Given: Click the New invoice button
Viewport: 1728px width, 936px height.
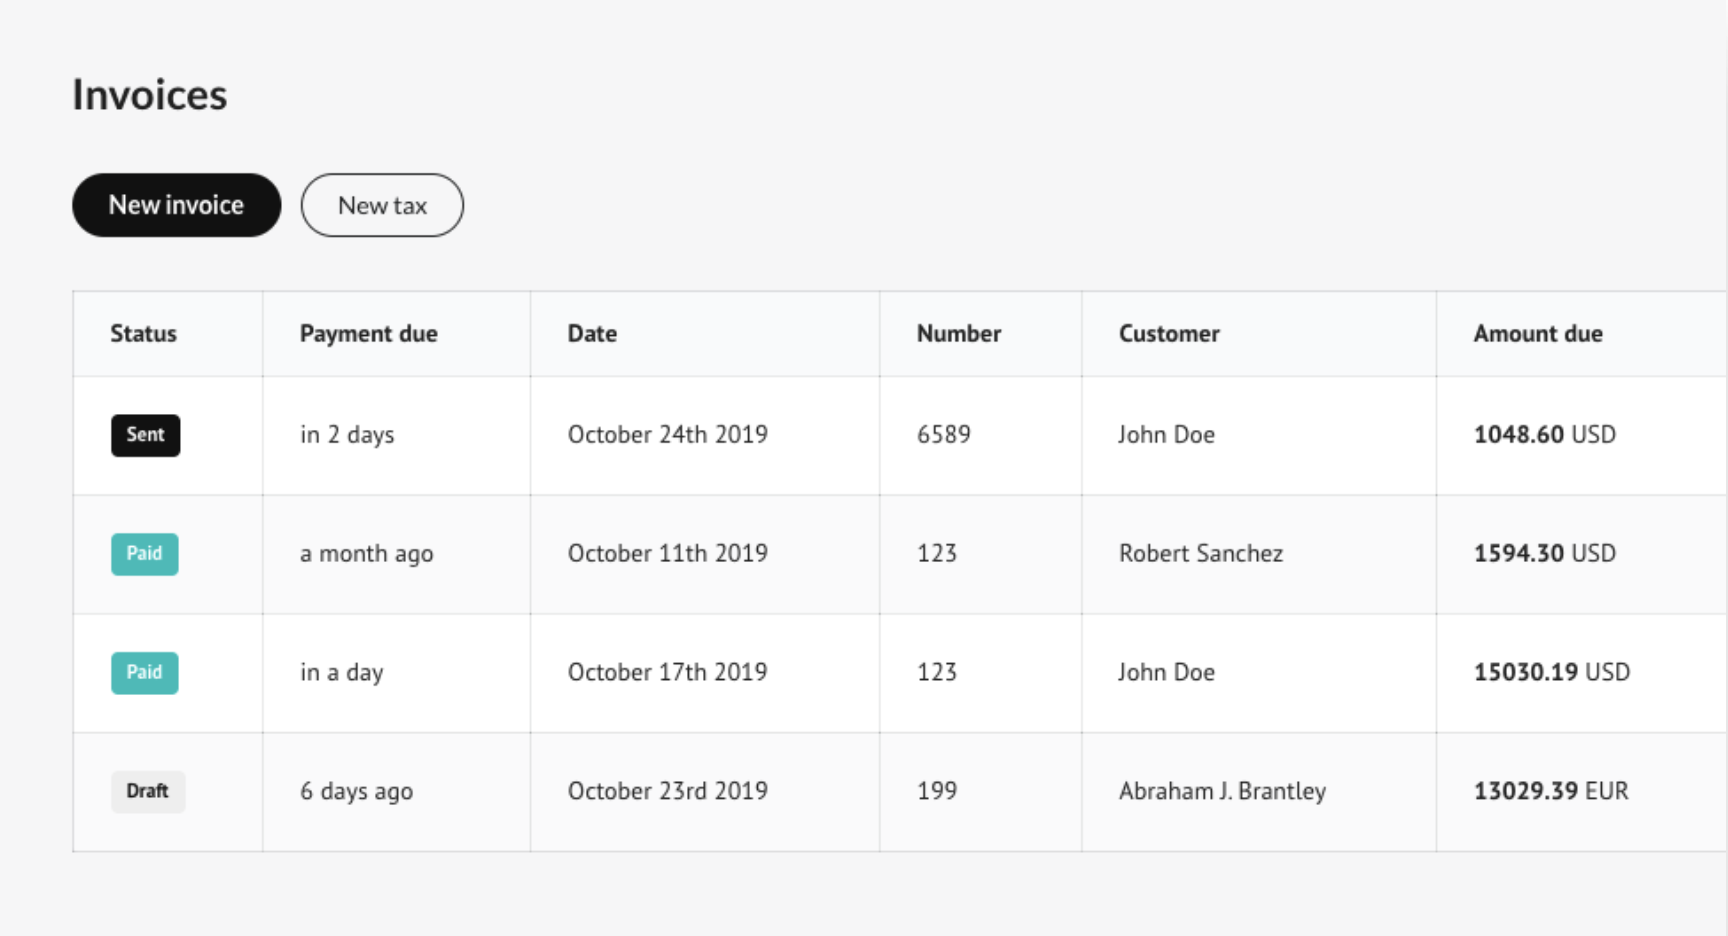Looking at the screenshot, I should coord(175,205).
